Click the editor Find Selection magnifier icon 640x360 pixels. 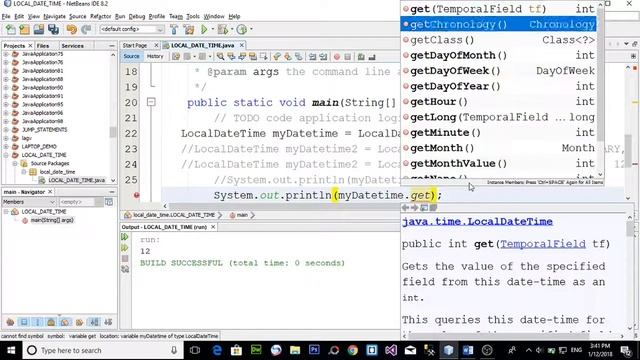pyautogui.click(x=221, y=57)
